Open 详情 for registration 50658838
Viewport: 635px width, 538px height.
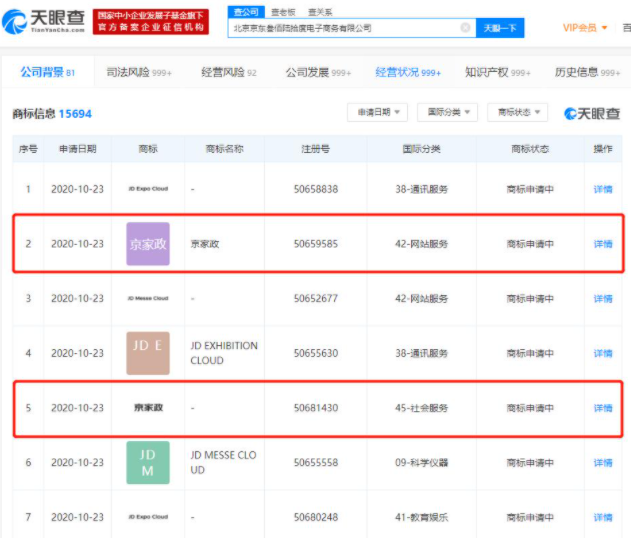603,189
